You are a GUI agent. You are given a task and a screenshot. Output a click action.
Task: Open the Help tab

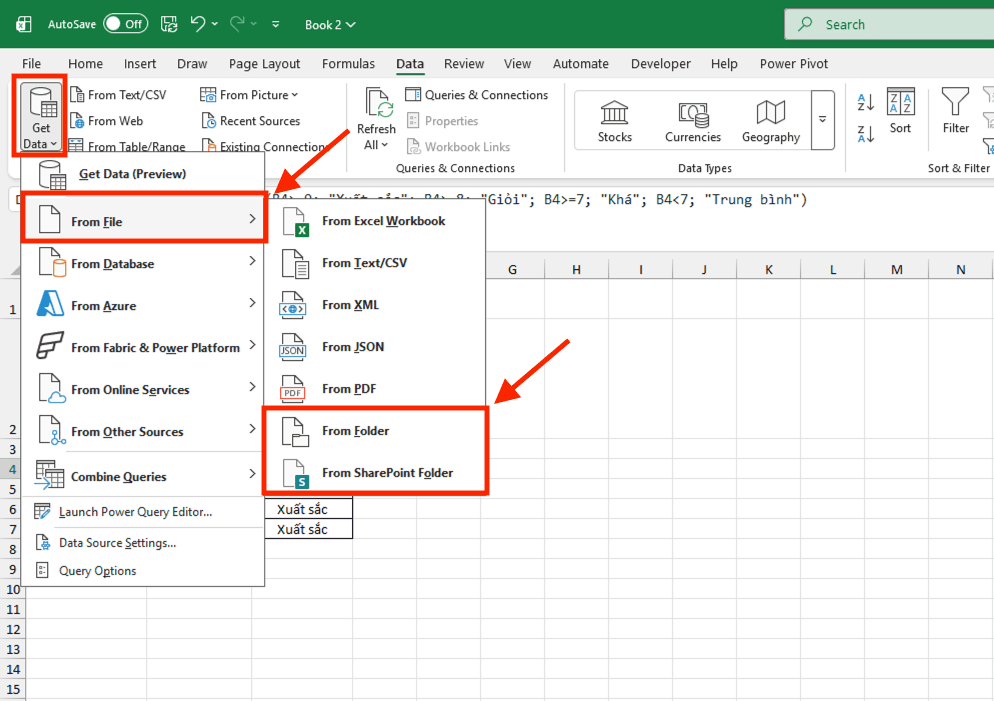(x=724, y=63)
